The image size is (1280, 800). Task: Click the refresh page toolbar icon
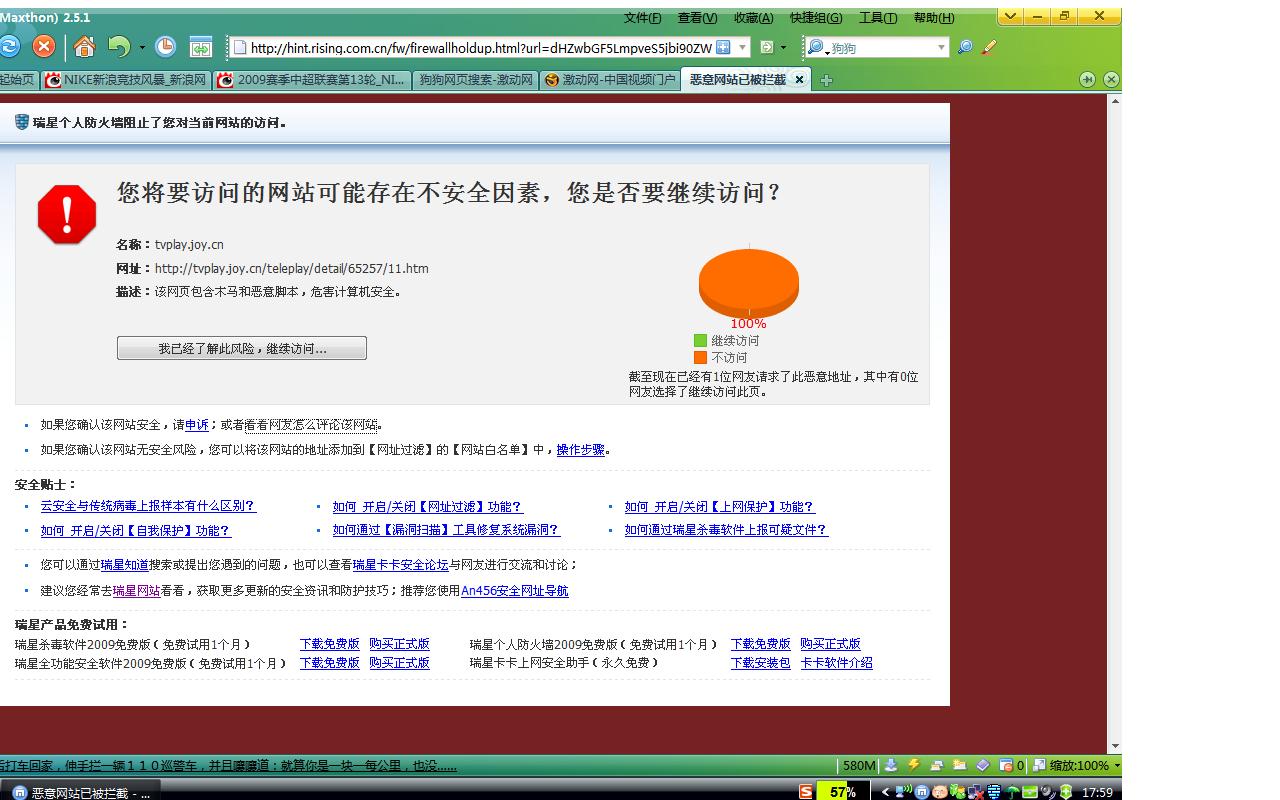click(9, 46)
